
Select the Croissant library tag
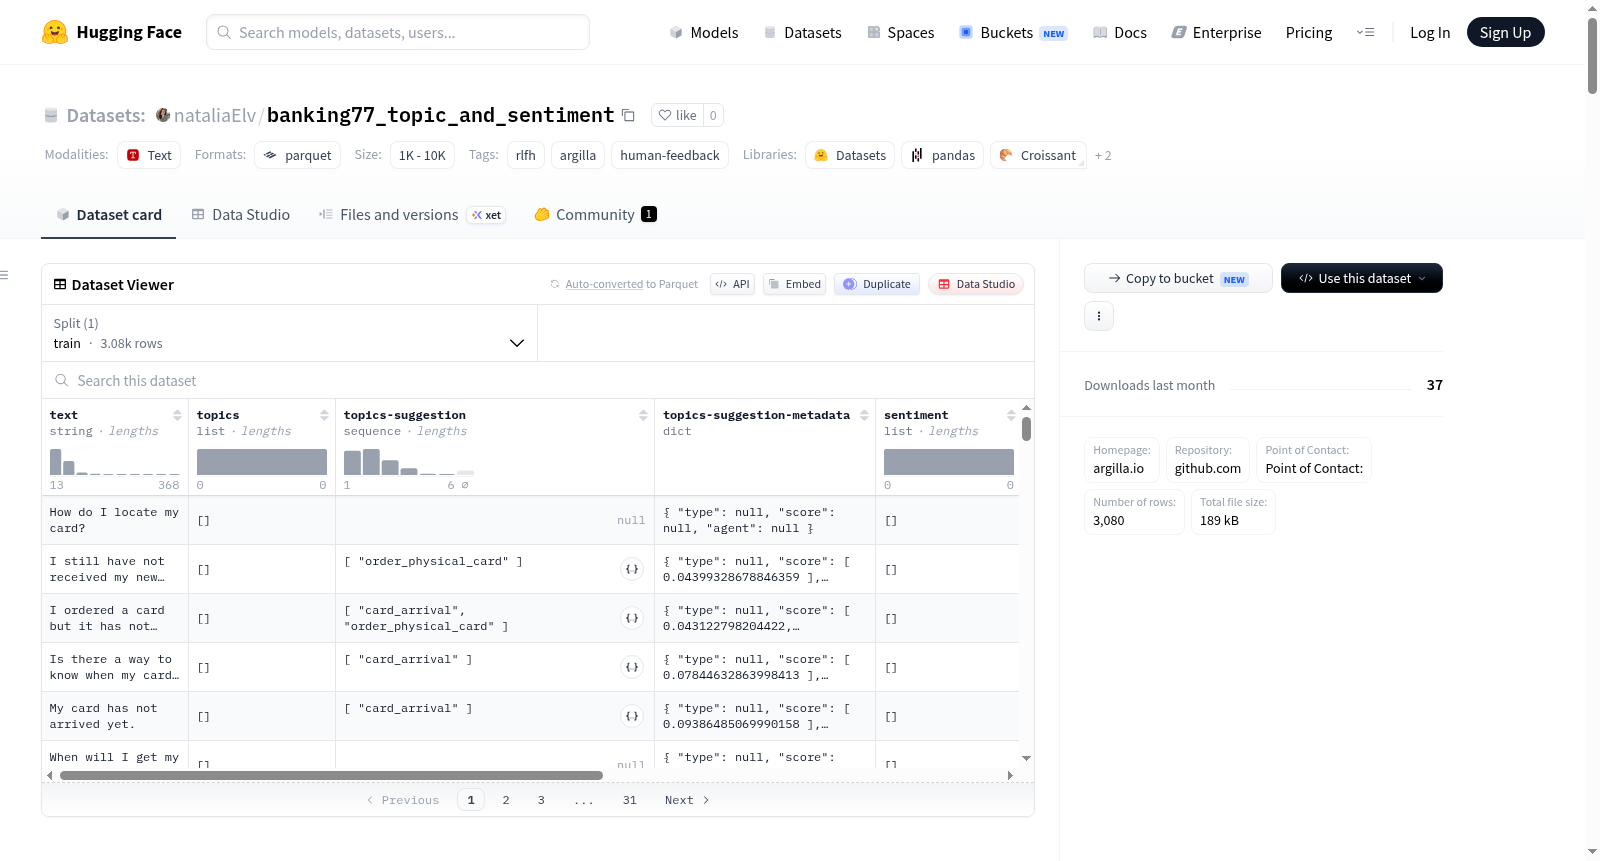(x=1038, y=155)
